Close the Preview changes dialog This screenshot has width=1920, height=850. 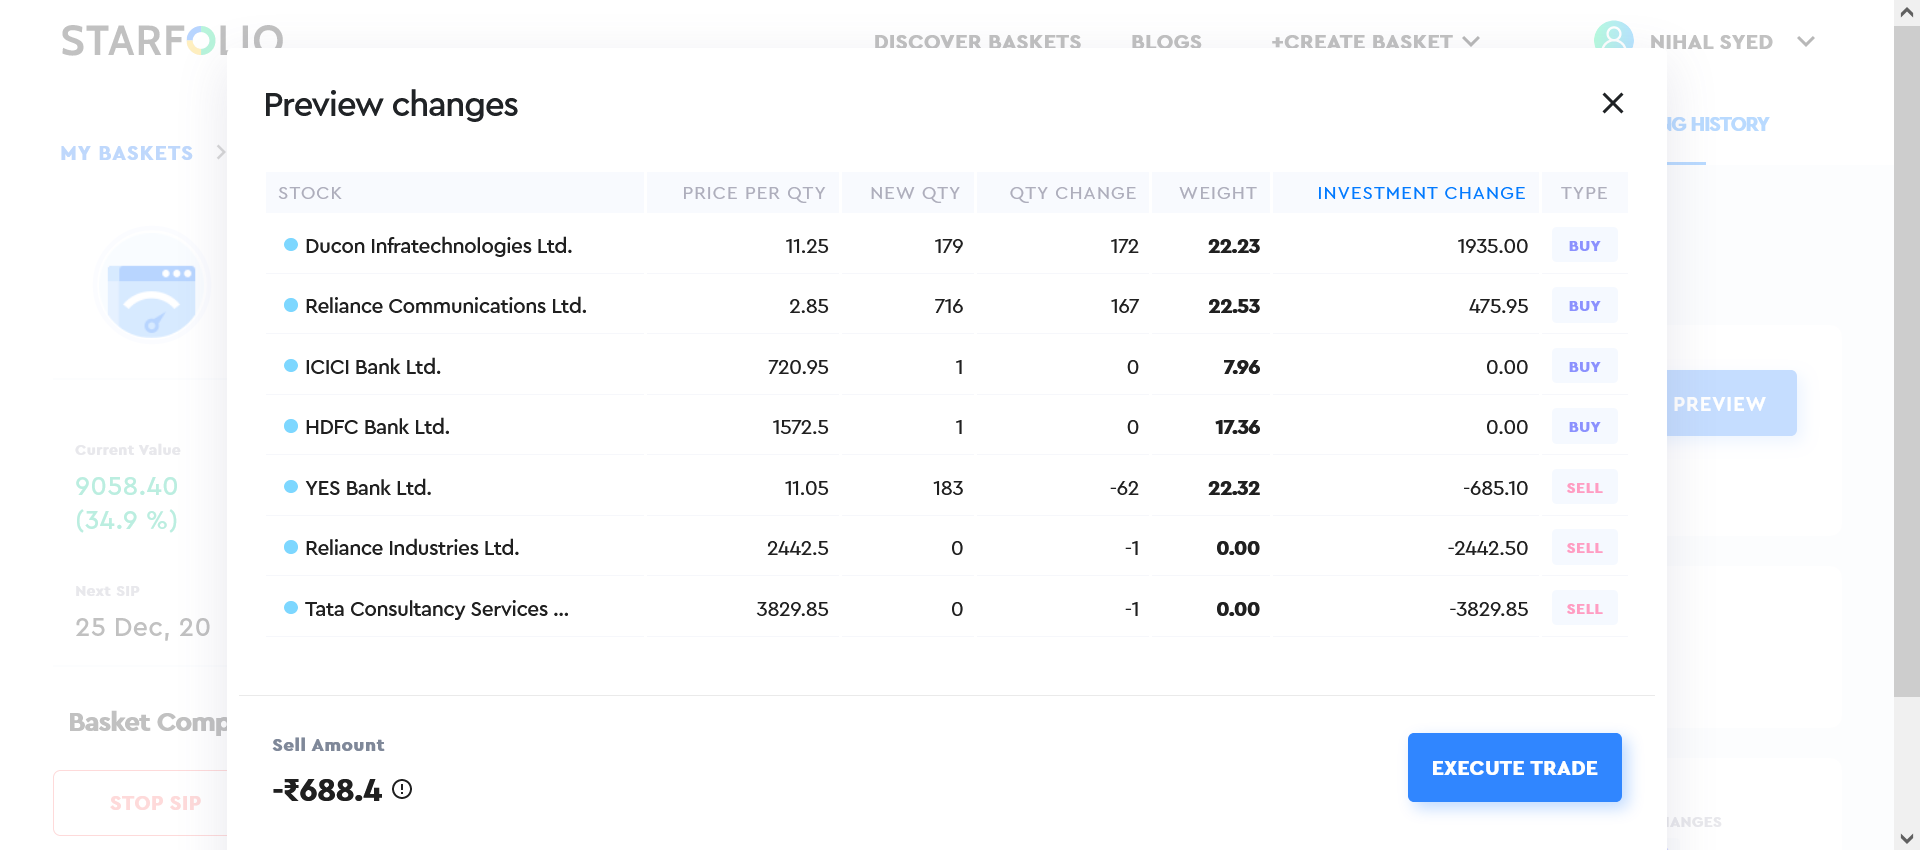pyautogui.click(x=1612, y=103)
